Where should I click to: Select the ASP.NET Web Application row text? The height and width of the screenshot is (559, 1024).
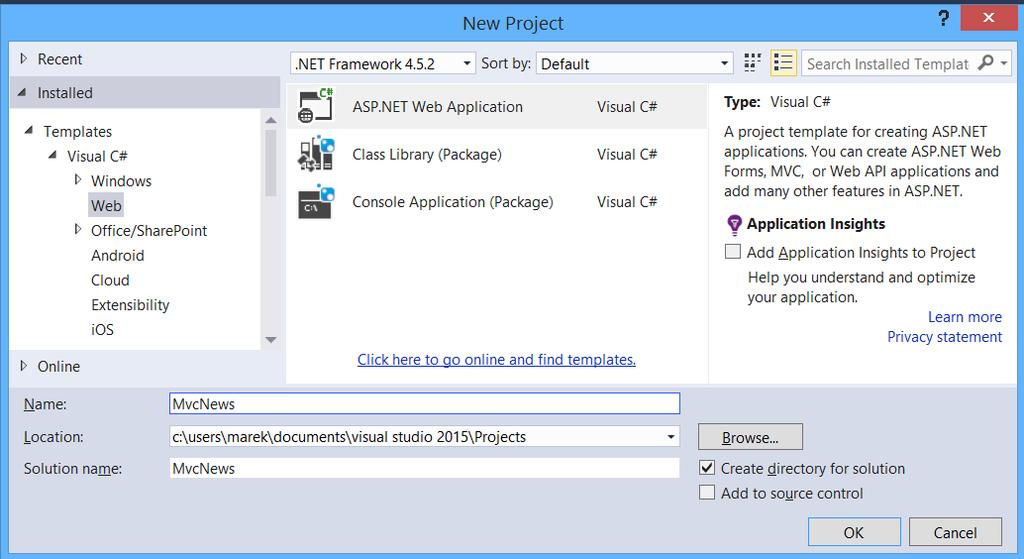(x=438, y=106)
